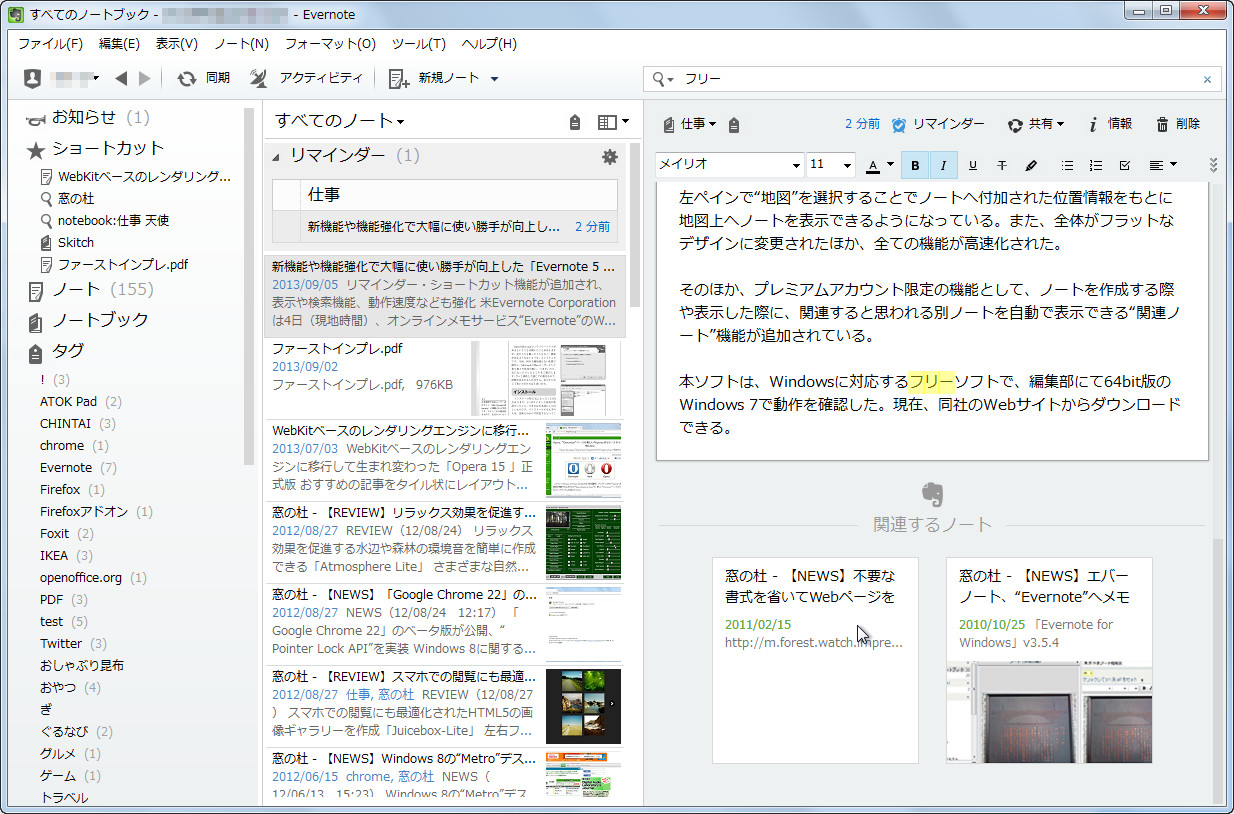Viewport: 1234px width, 814px height.
Task: Open the フォーマット(O) menu
Action: [330, 44]
